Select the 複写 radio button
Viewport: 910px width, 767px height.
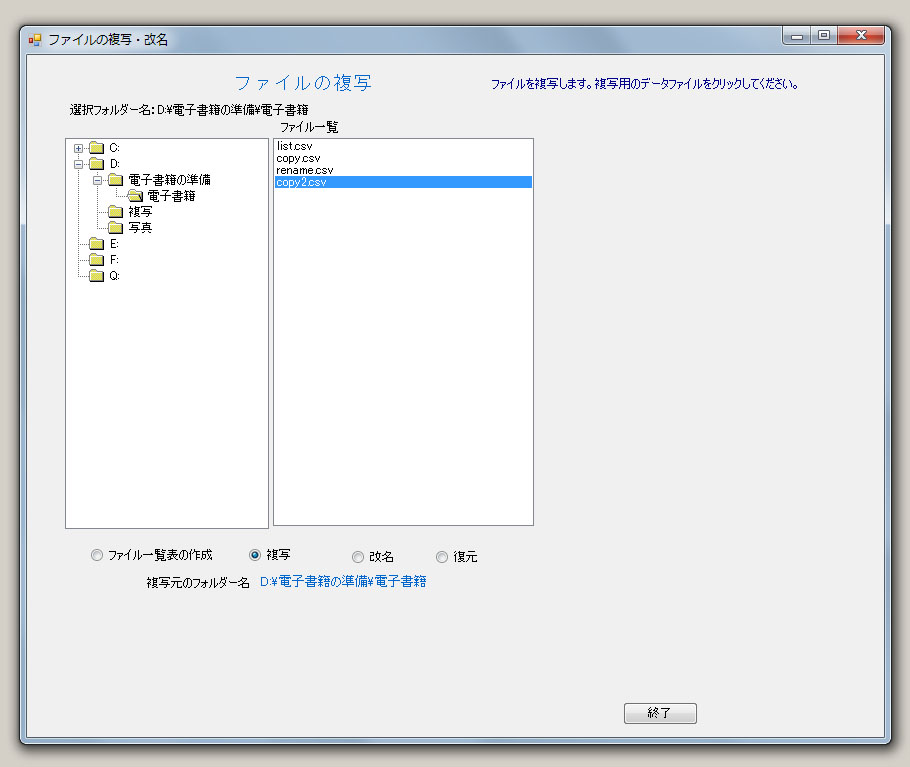[255, 555]
